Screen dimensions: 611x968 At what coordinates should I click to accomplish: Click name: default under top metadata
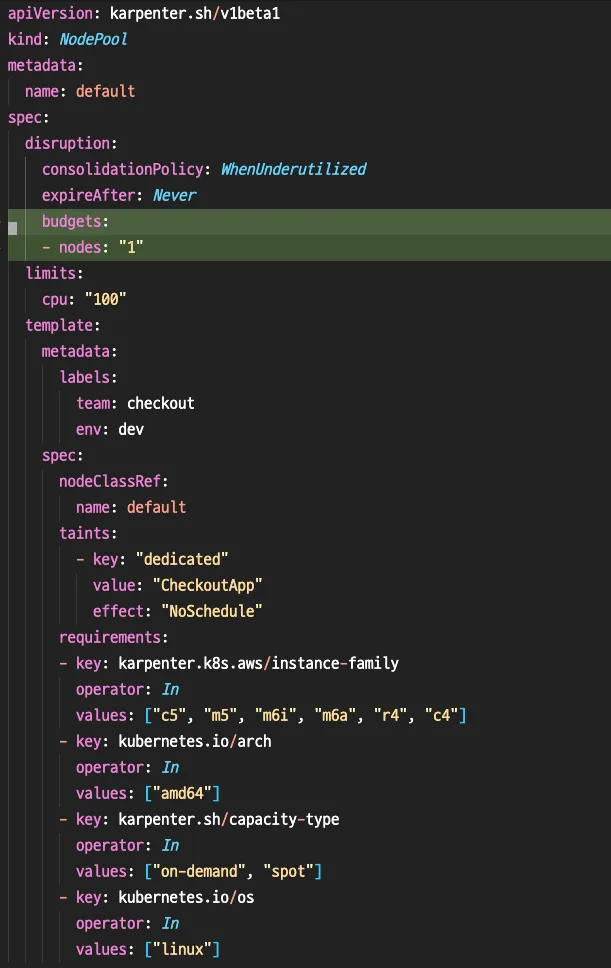(x=80, y=91)
